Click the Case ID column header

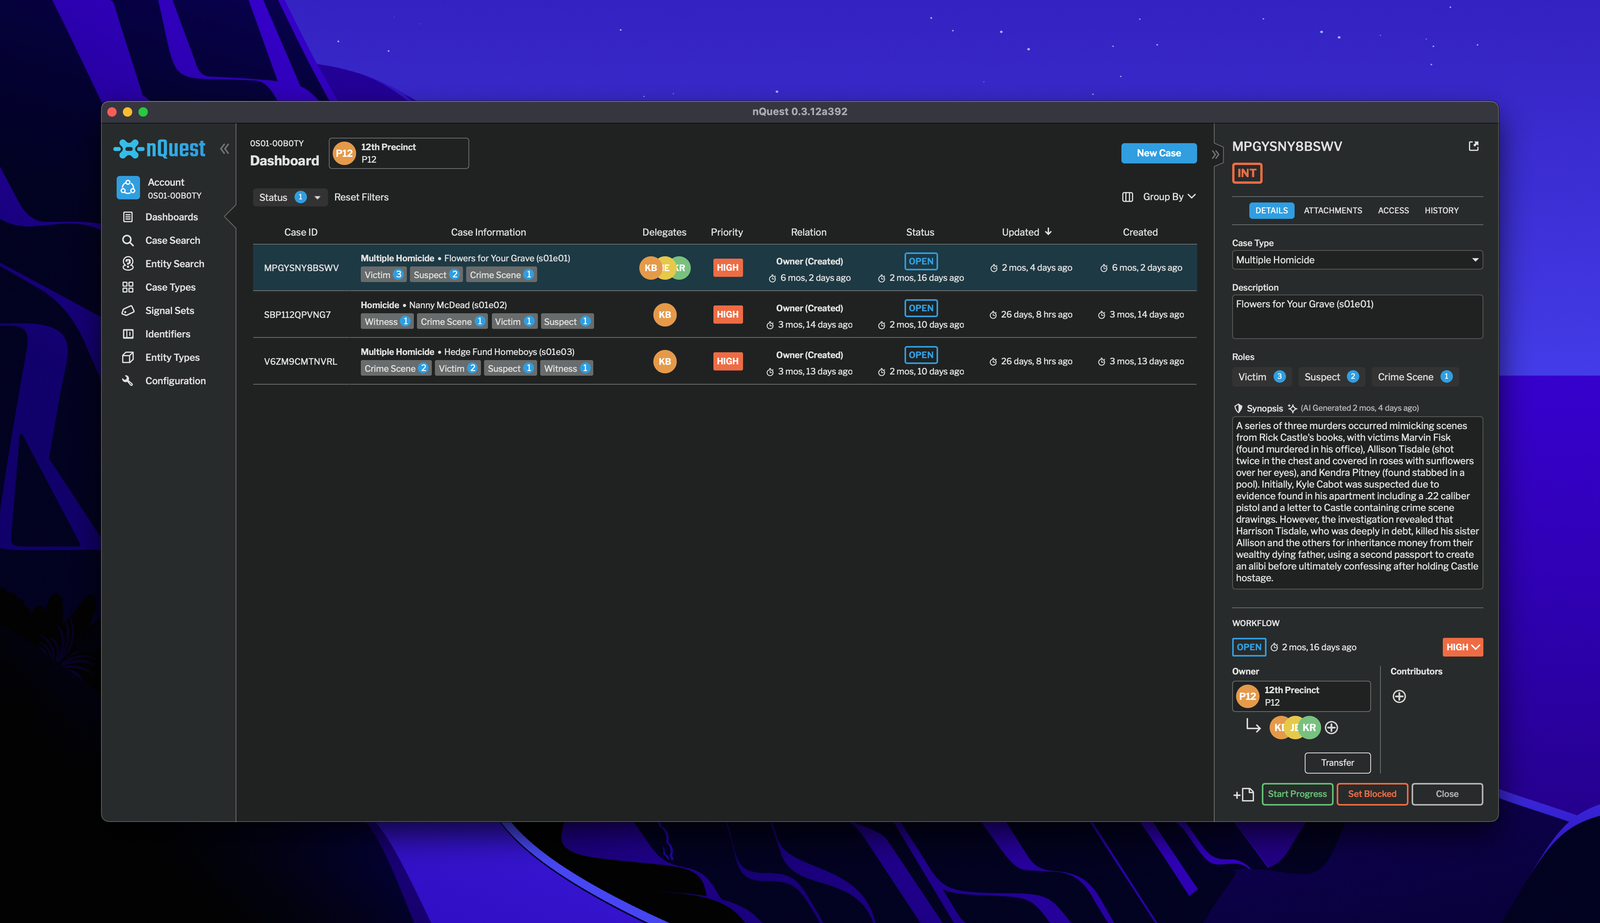click(x=301, y=232)
